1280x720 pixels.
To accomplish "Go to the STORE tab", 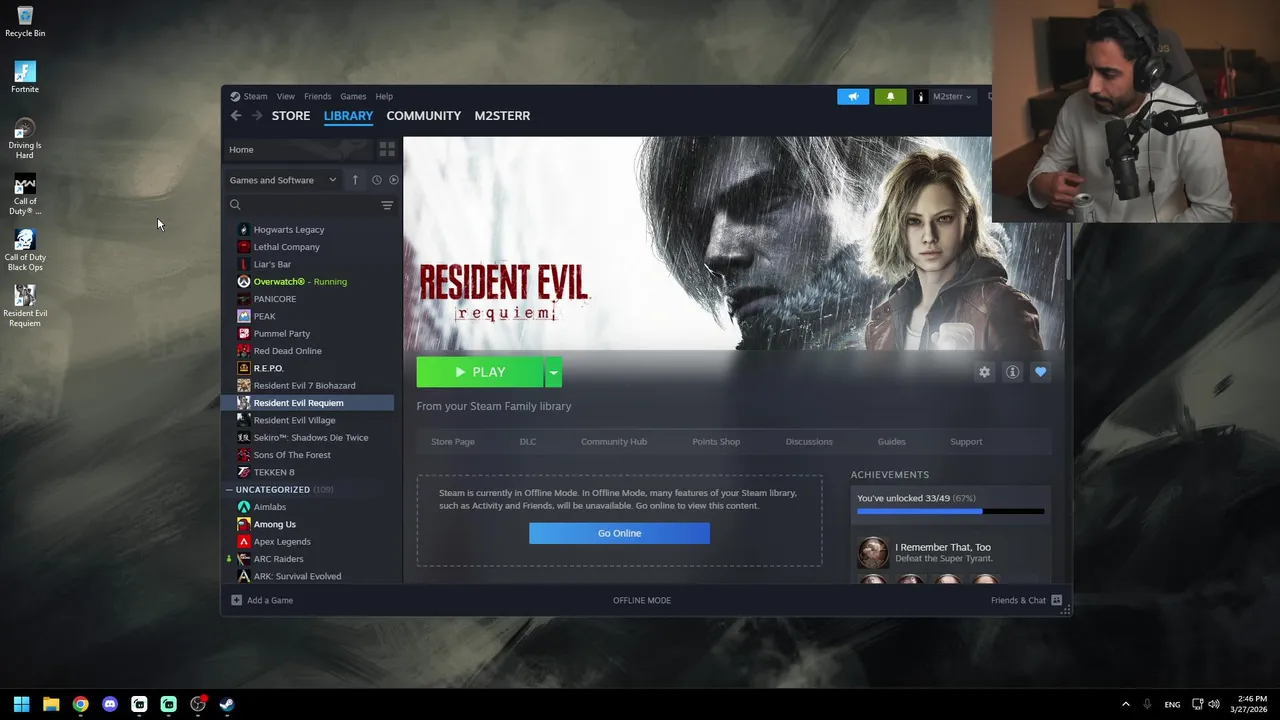I will (x=291, y=116).
